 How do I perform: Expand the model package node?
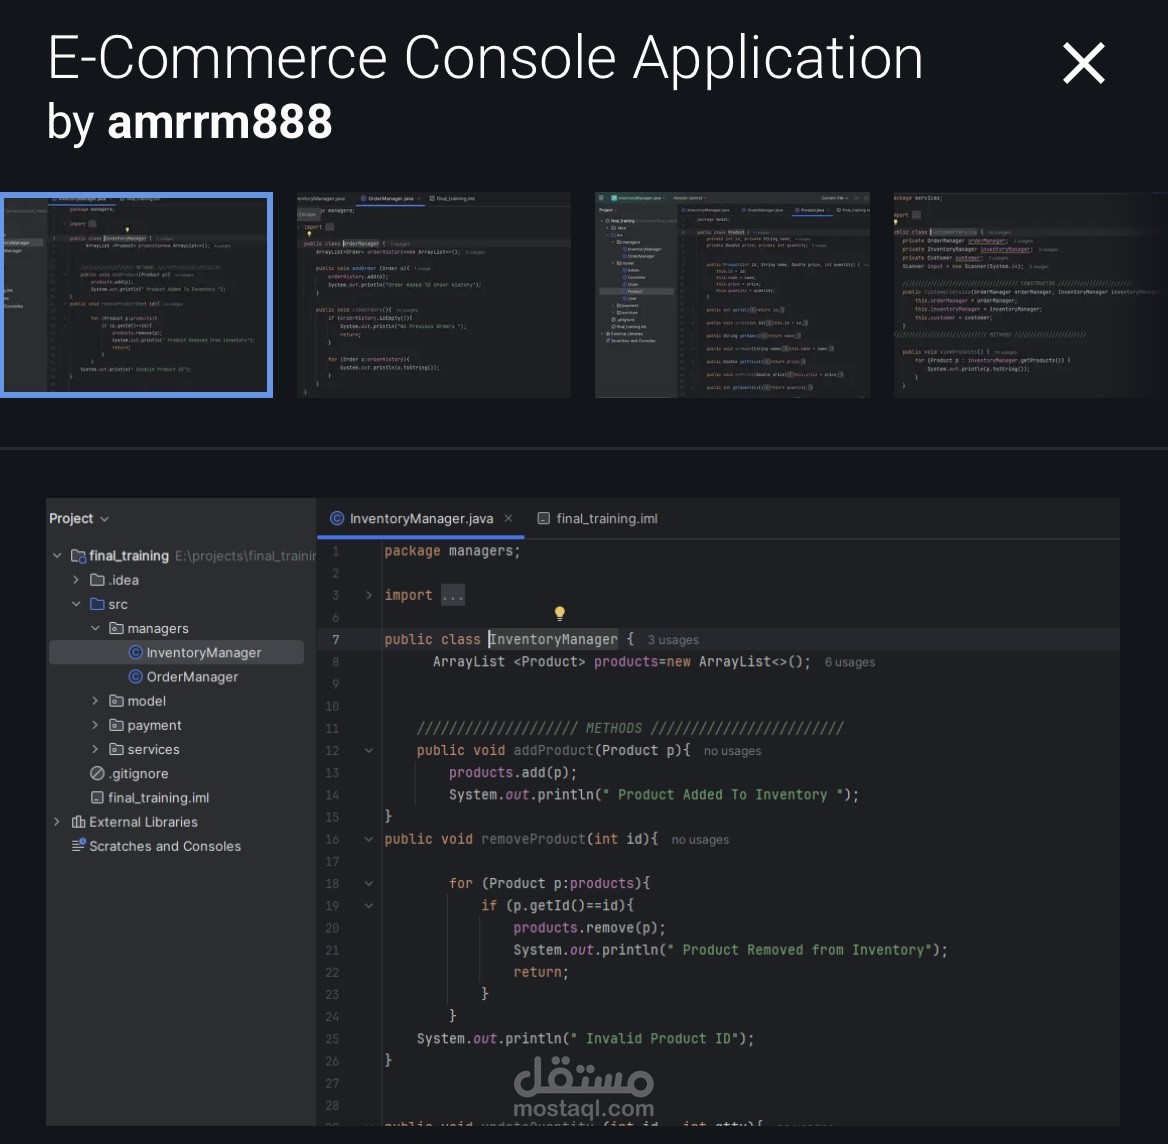point(95,700)
